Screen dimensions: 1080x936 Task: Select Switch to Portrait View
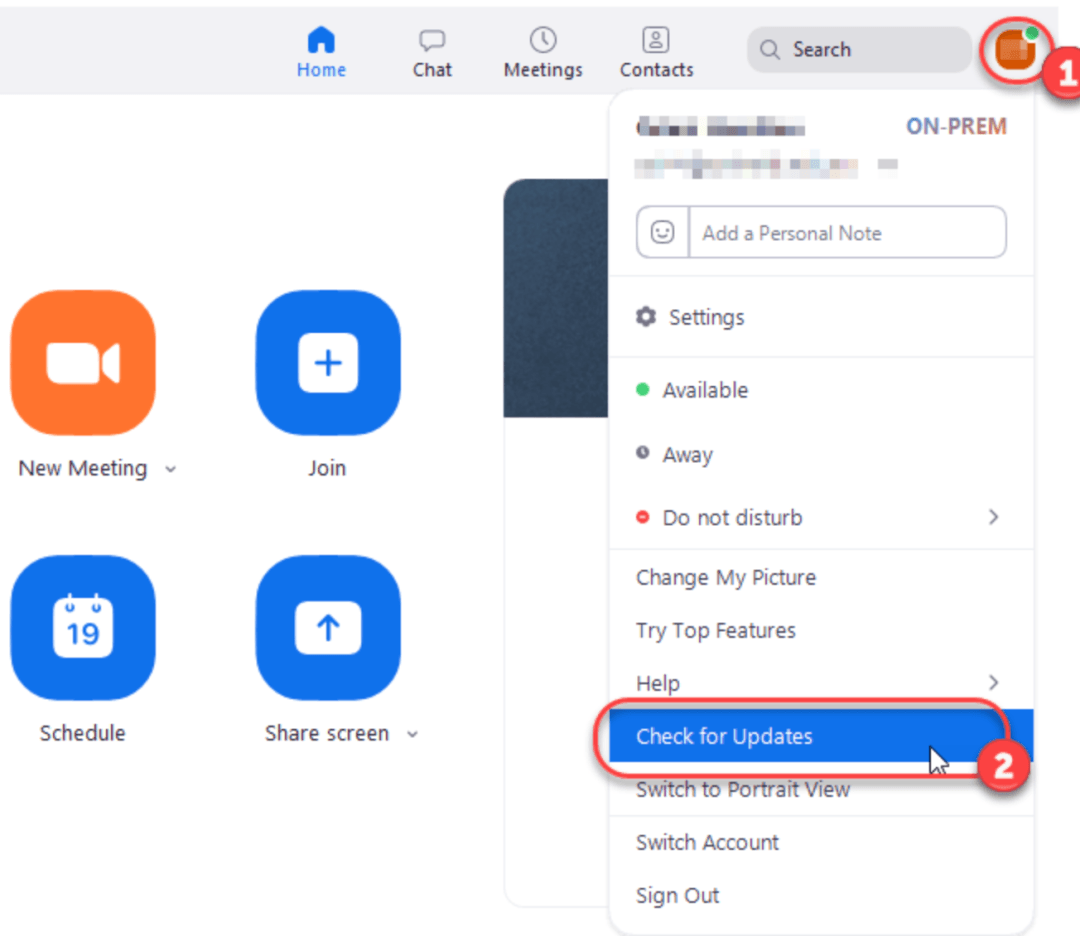[x=821, y=789]
